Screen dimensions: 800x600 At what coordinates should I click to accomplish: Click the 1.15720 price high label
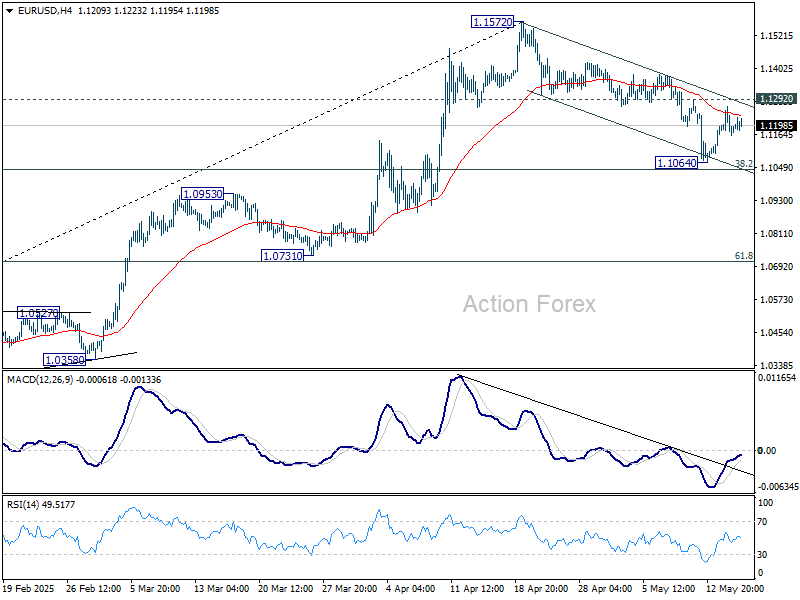(492, 22)
